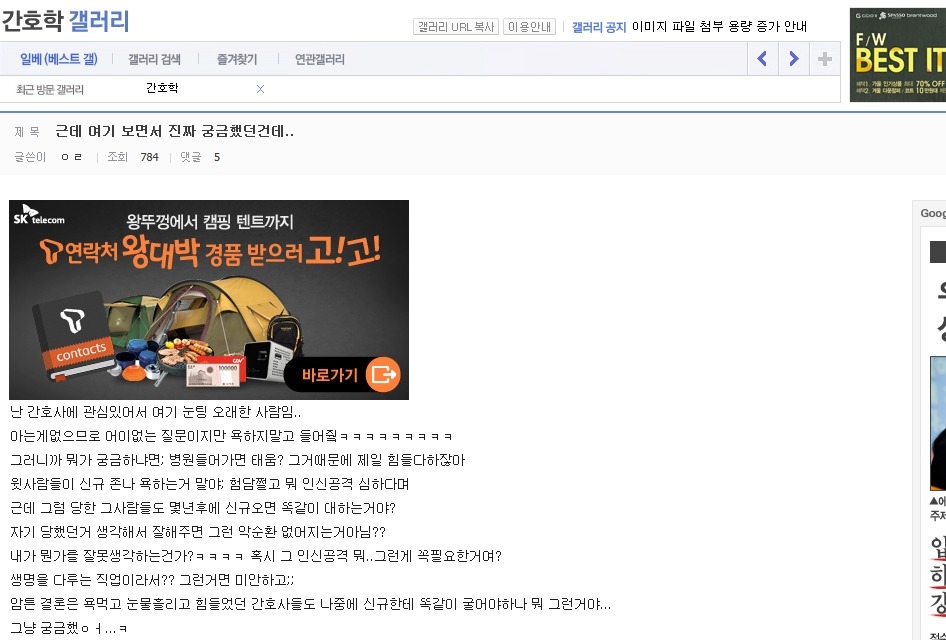Screen dimensions: 946x640
Task: Click 바로가기 button on SK telecom banner
Action: (x=343, y=375)
